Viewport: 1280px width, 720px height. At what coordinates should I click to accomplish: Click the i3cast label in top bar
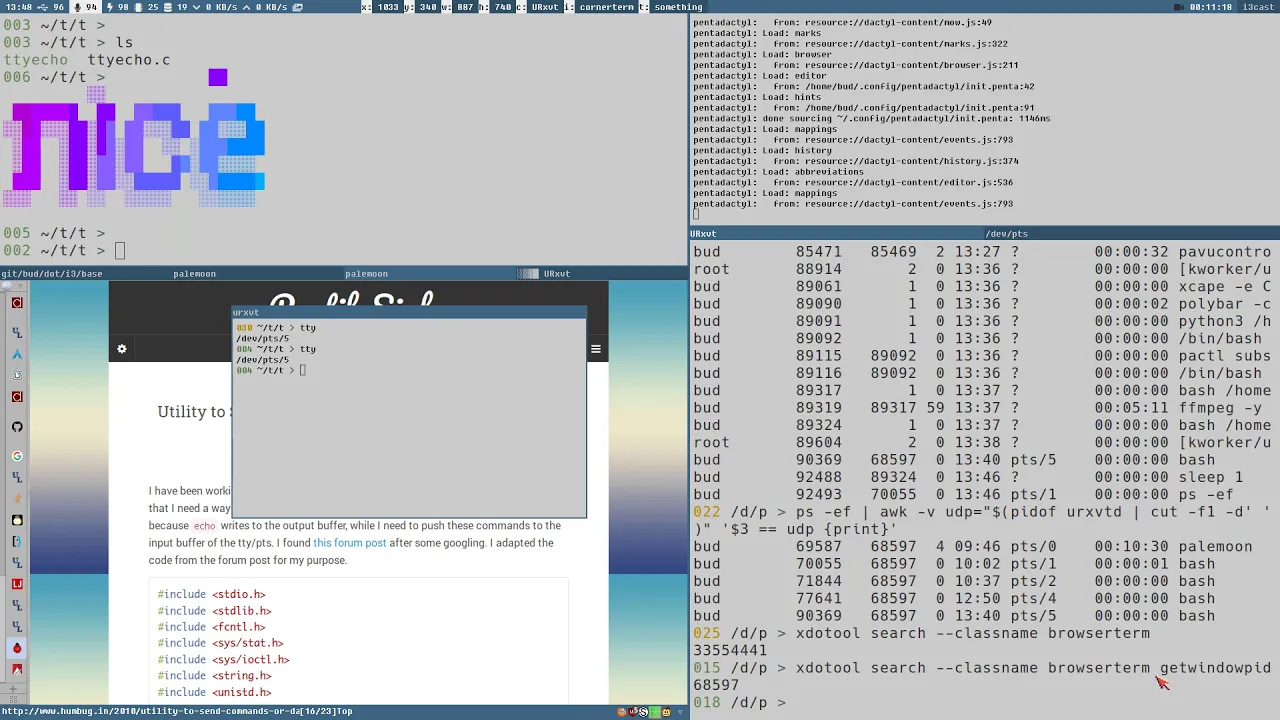point(1257,7)
